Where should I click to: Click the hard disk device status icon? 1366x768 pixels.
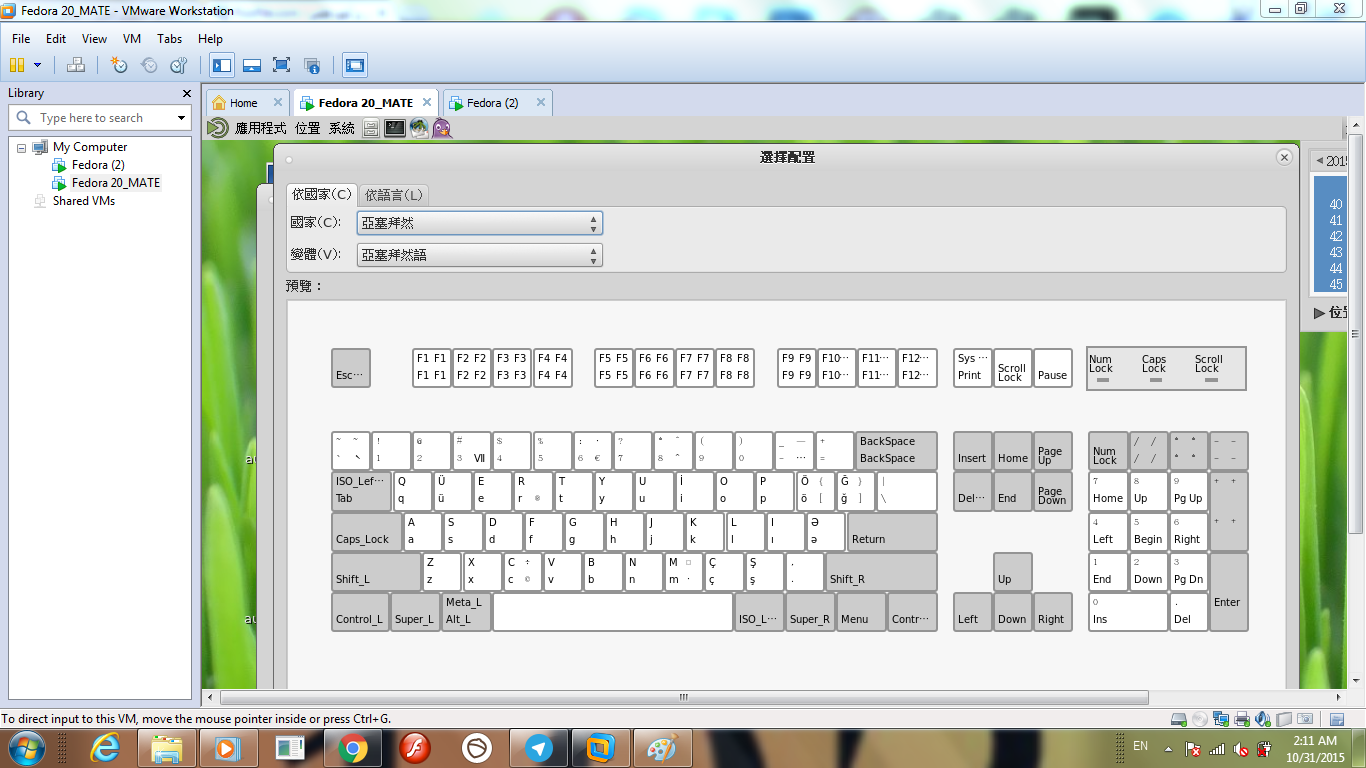tap(1181, 719)
